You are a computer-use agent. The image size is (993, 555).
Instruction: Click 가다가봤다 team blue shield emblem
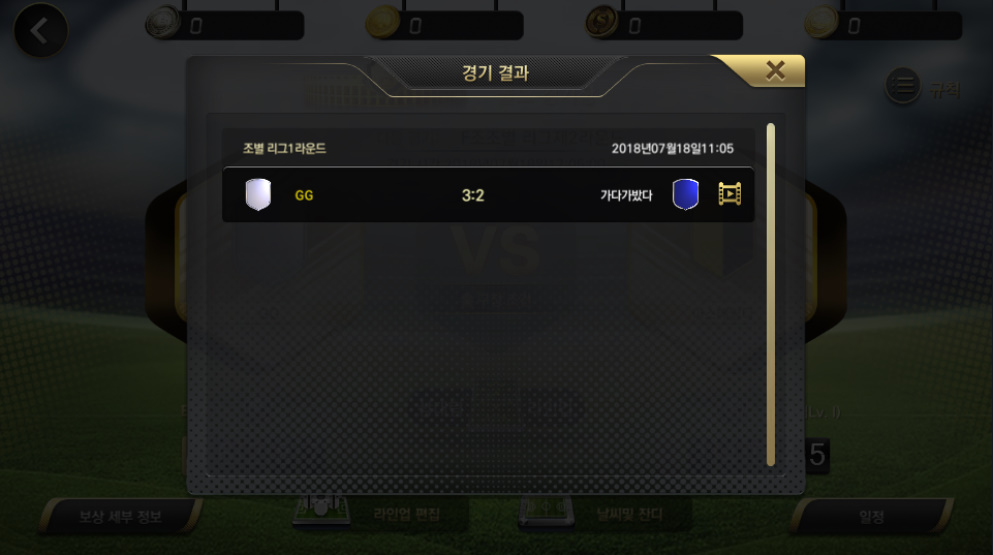(x=685, y=194)
